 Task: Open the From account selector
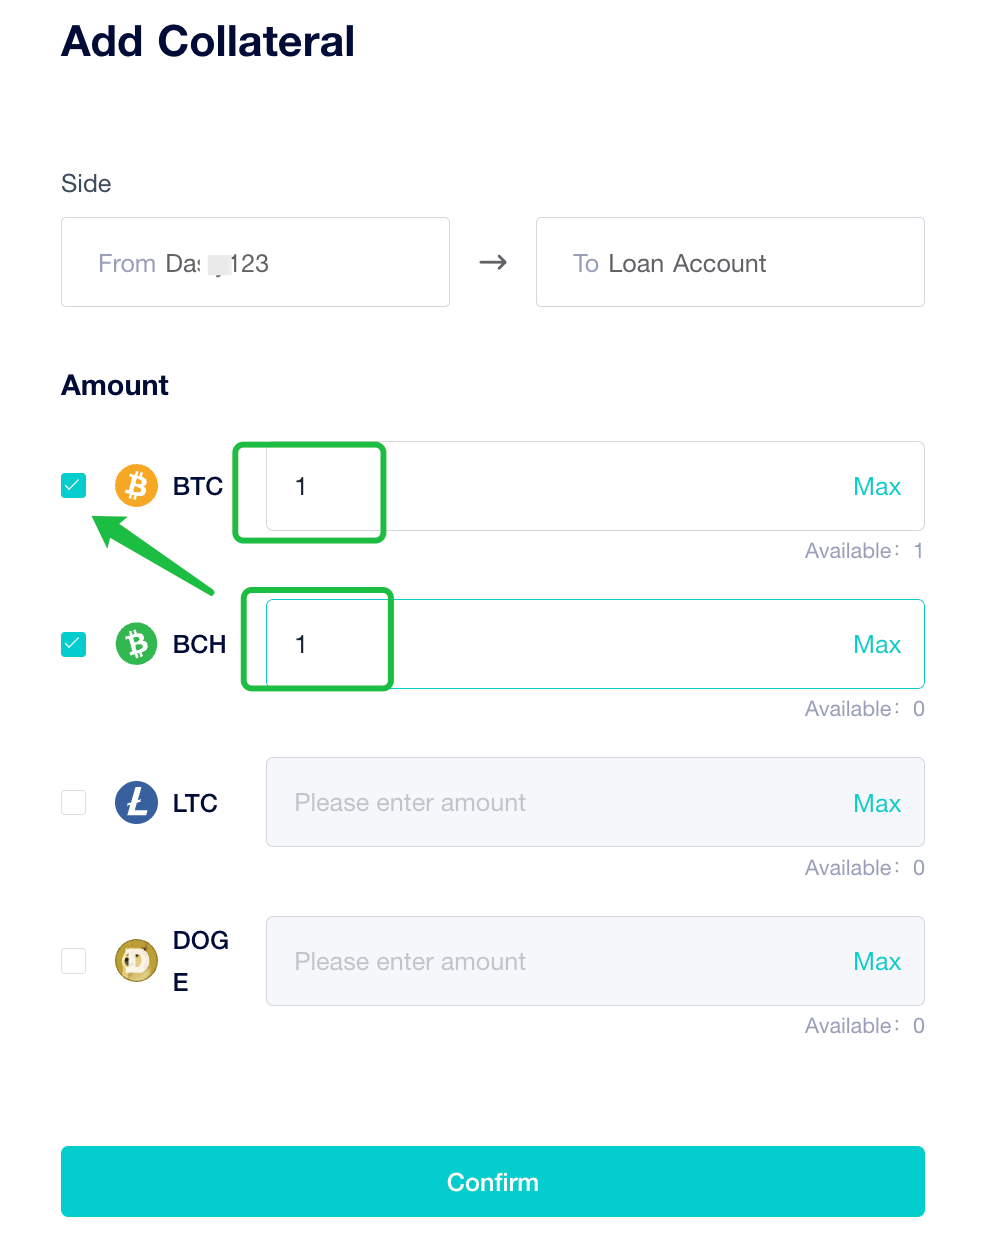pos(255,262)
